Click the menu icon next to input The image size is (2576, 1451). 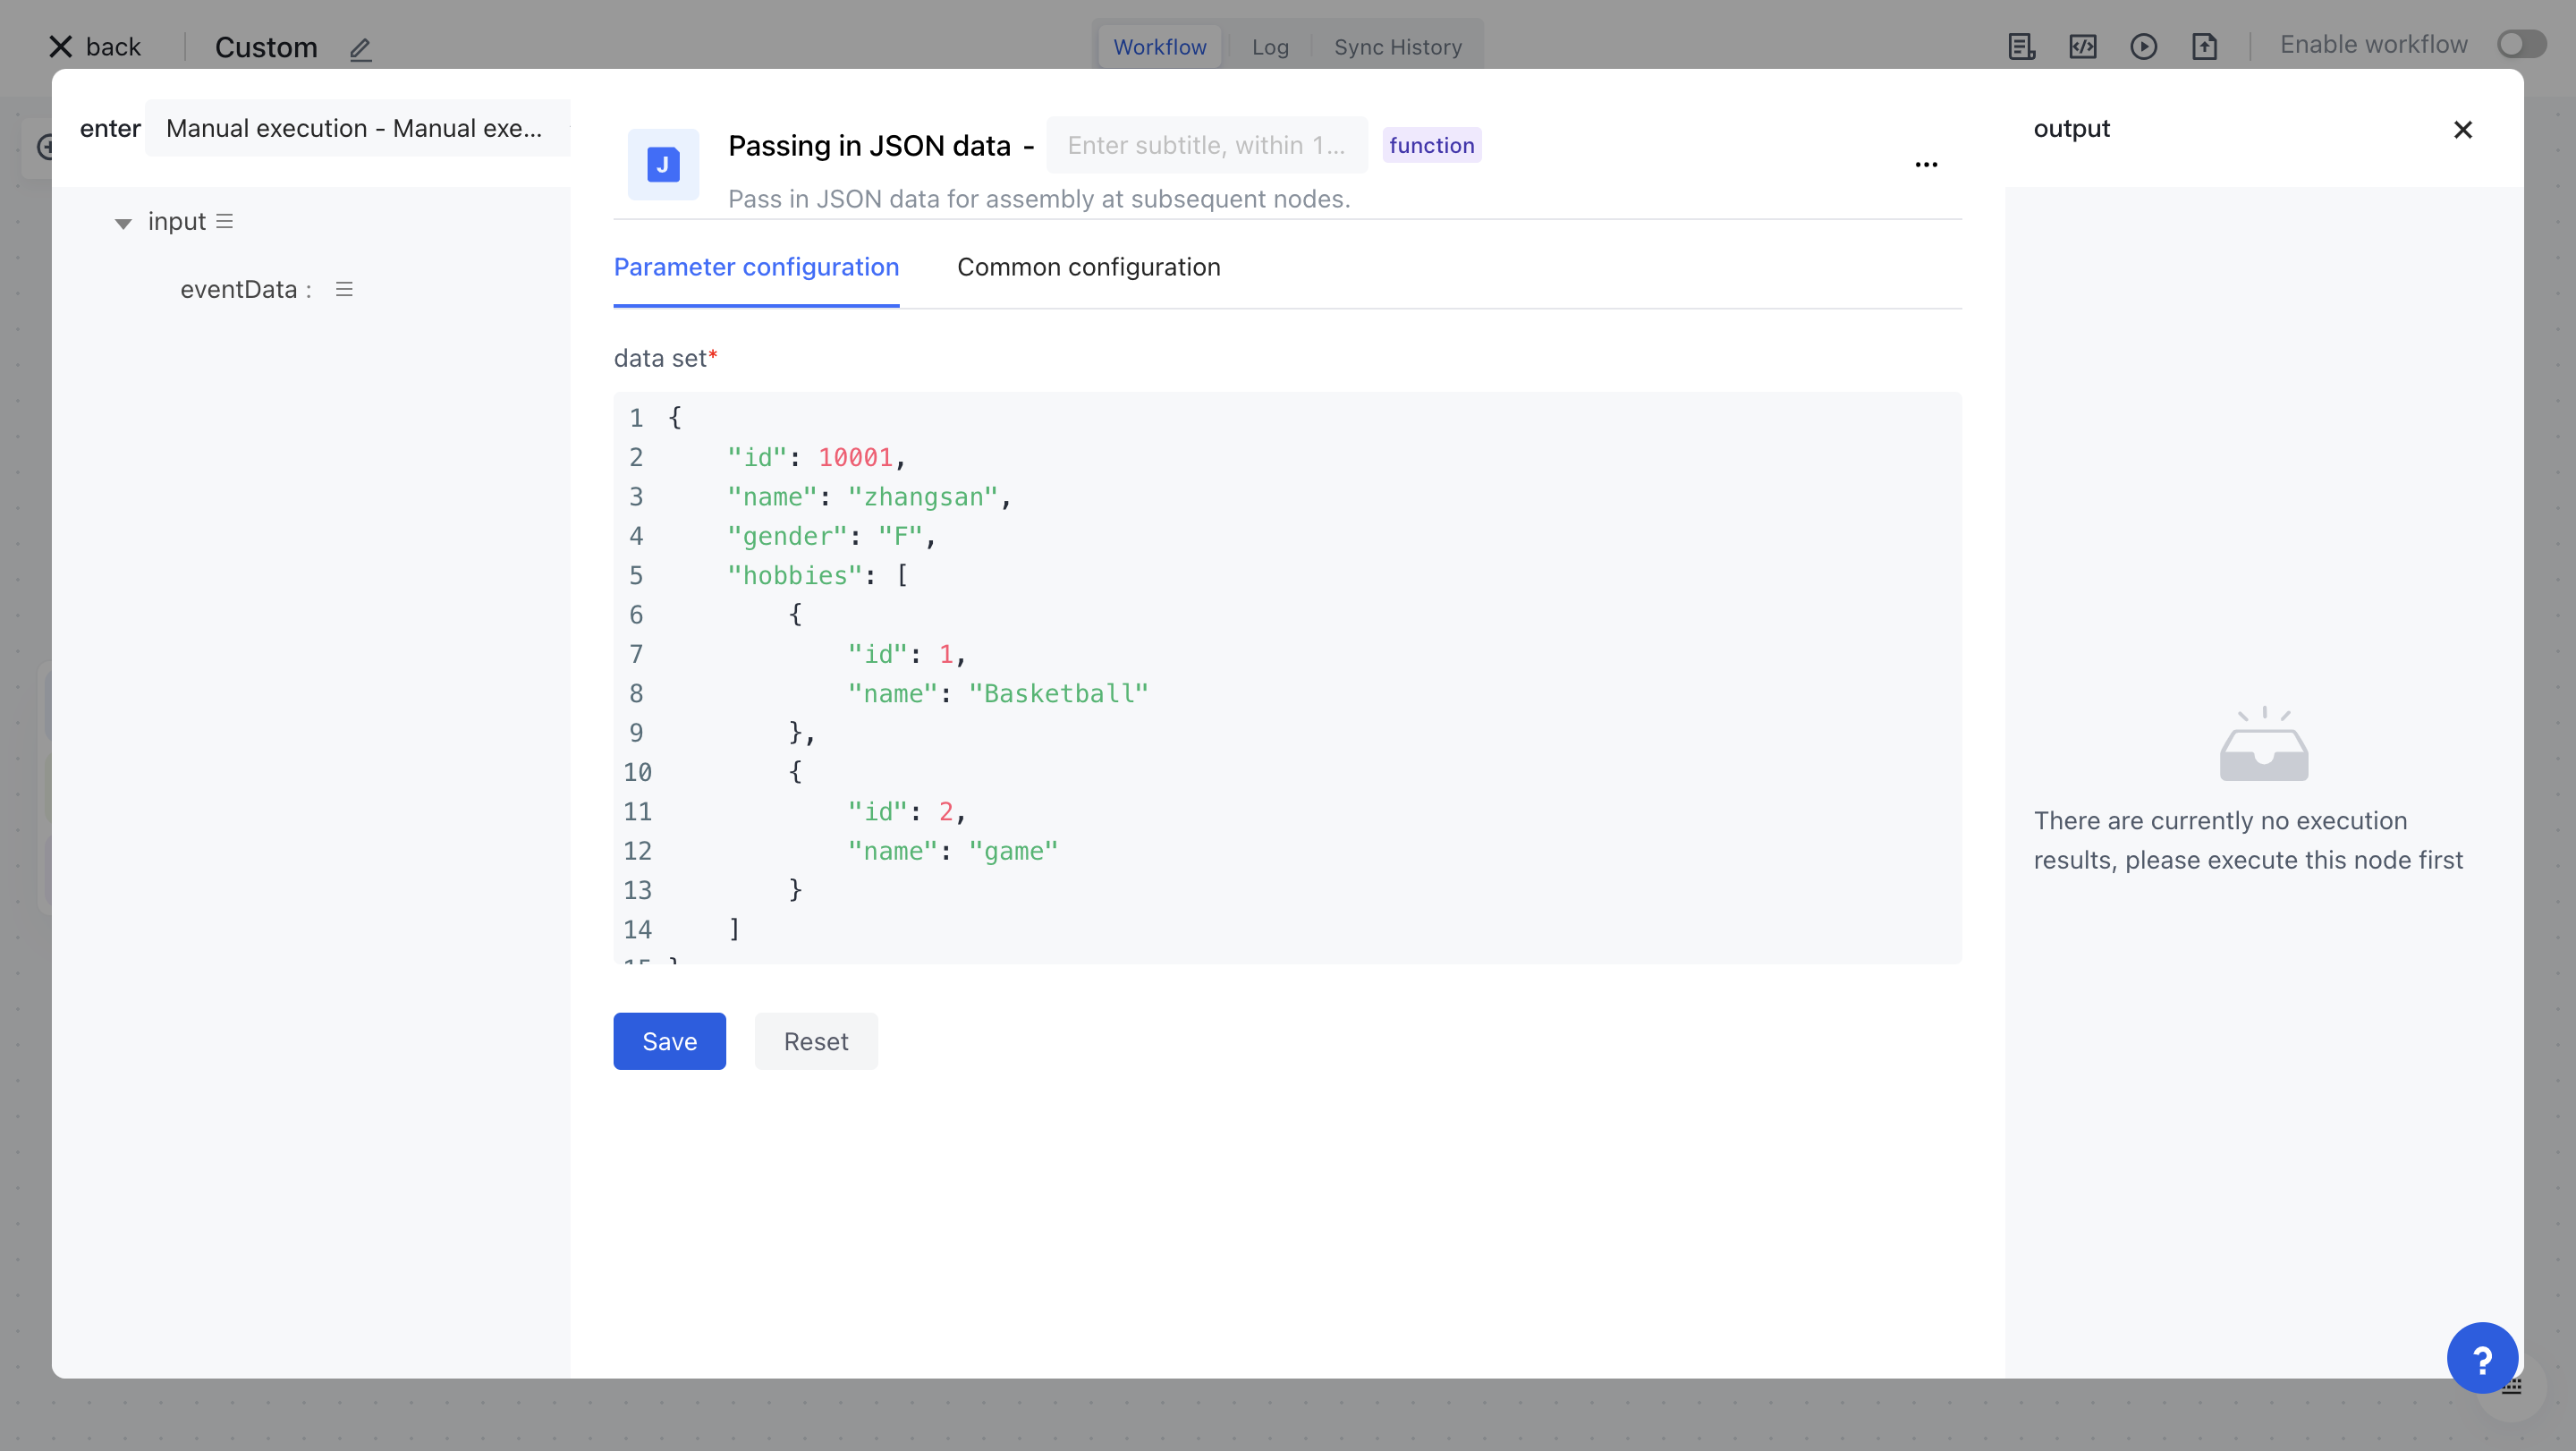pyautogui.click(x=224, y=221)
